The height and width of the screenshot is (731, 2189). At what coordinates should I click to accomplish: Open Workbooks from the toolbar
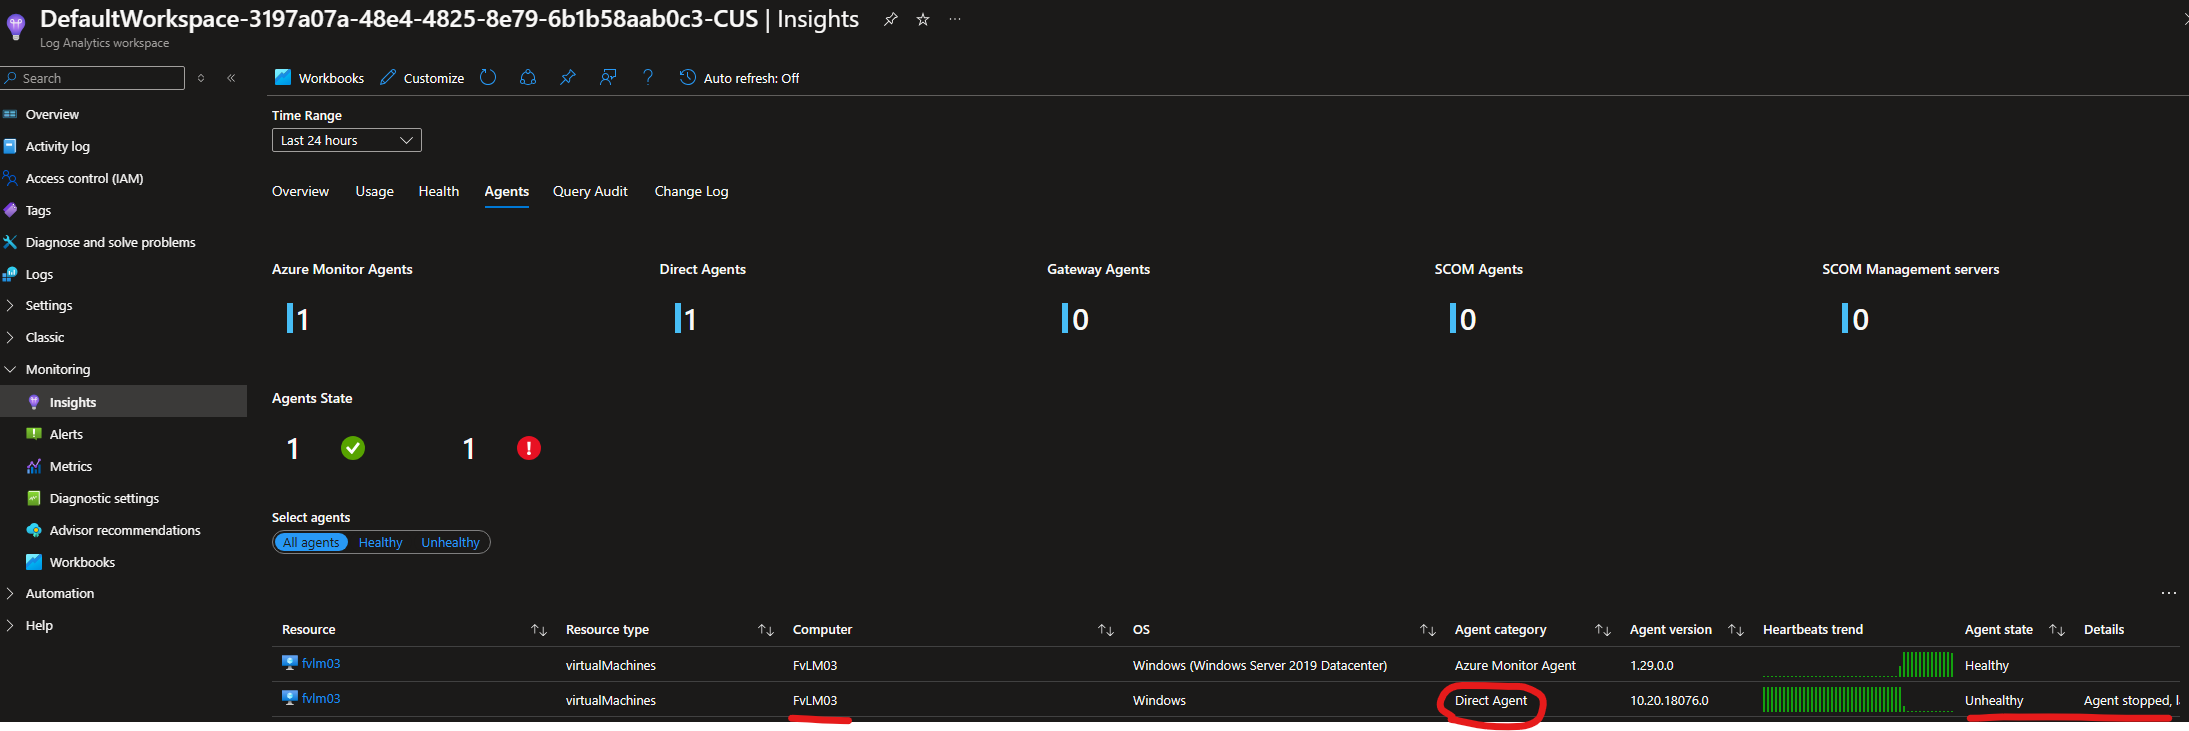(x=319, y=78)
